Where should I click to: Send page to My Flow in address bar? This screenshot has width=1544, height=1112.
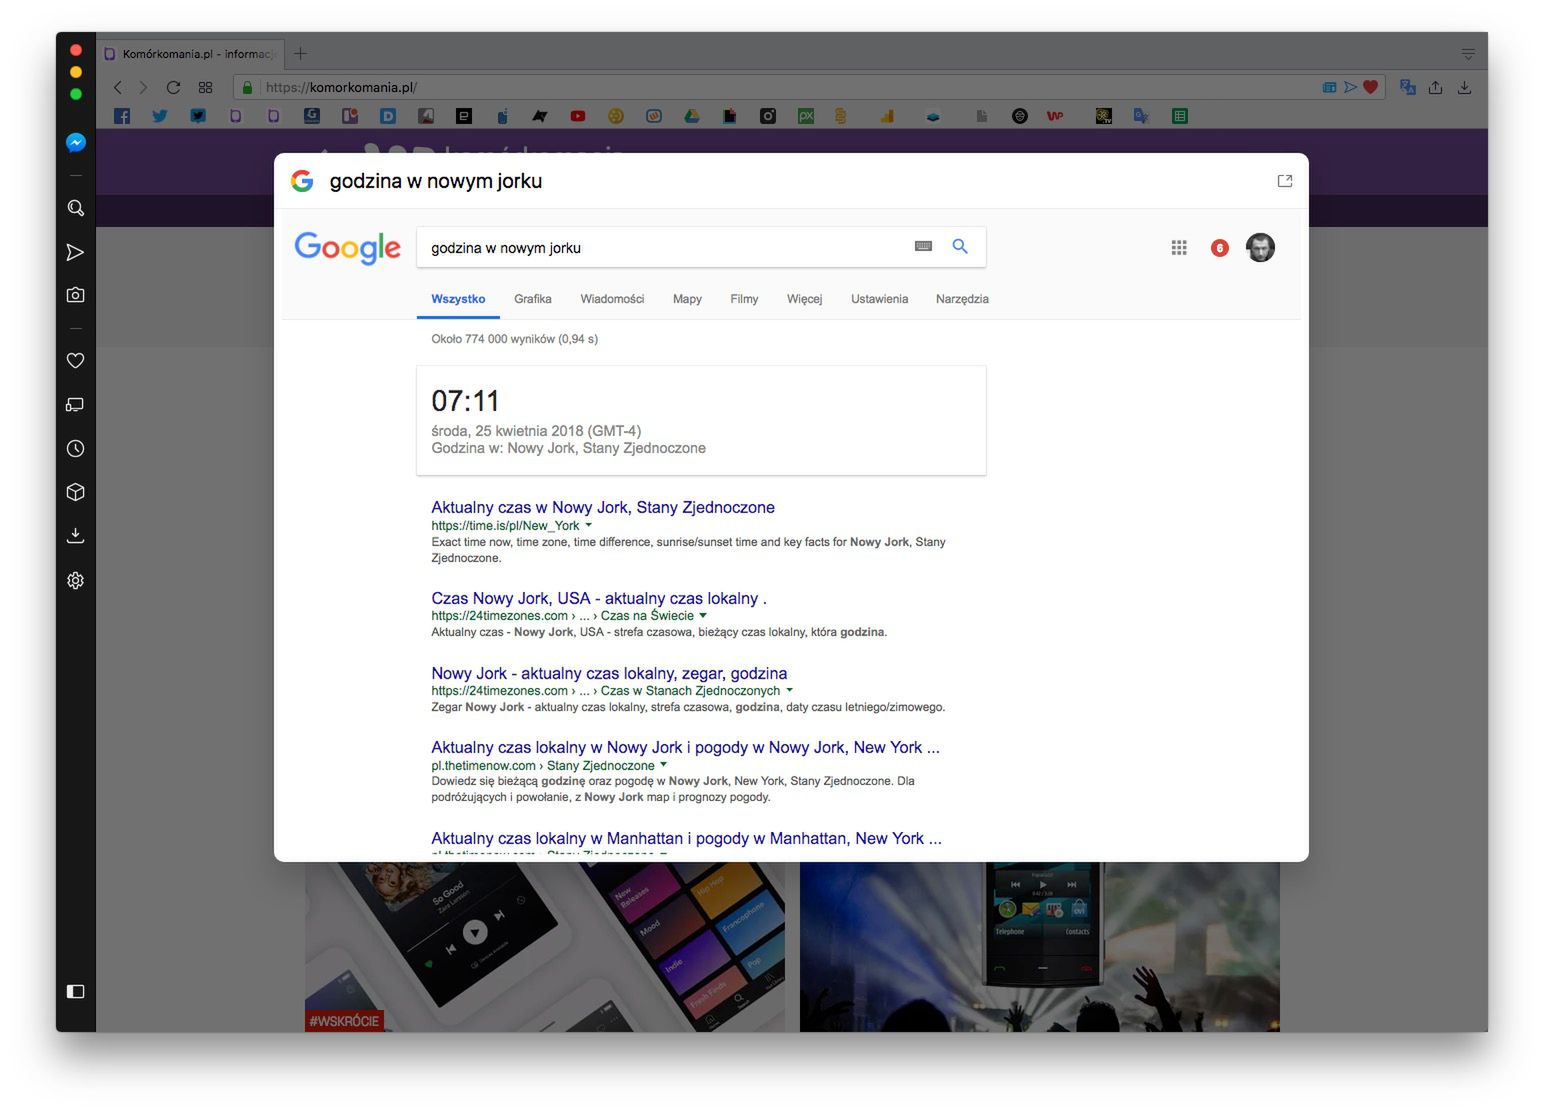point(1350,88)
